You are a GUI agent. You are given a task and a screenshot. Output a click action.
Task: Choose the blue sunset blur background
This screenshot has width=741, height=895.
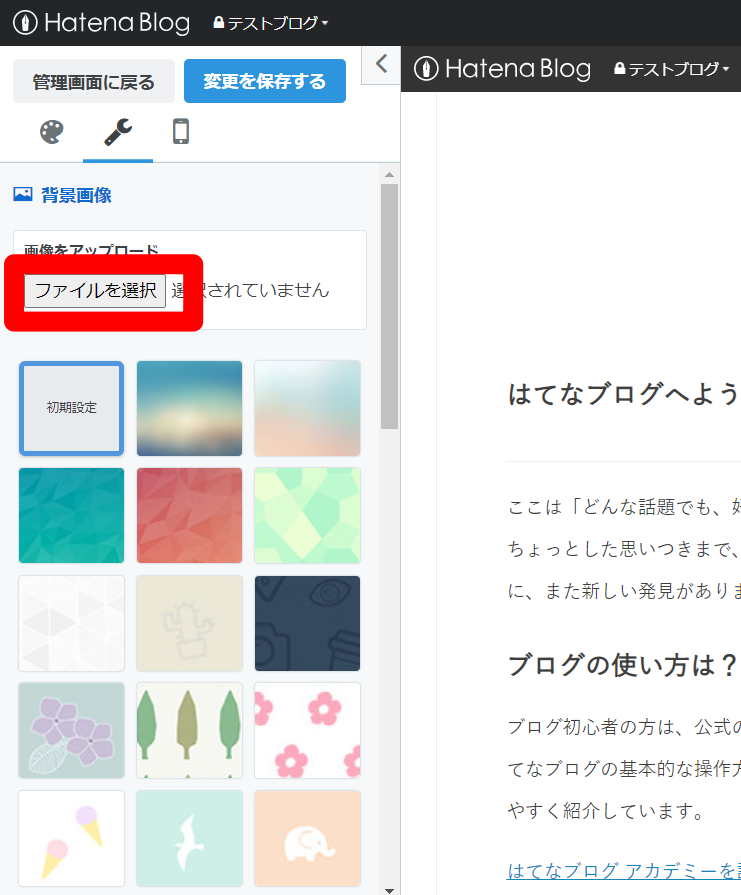[190, 408]
